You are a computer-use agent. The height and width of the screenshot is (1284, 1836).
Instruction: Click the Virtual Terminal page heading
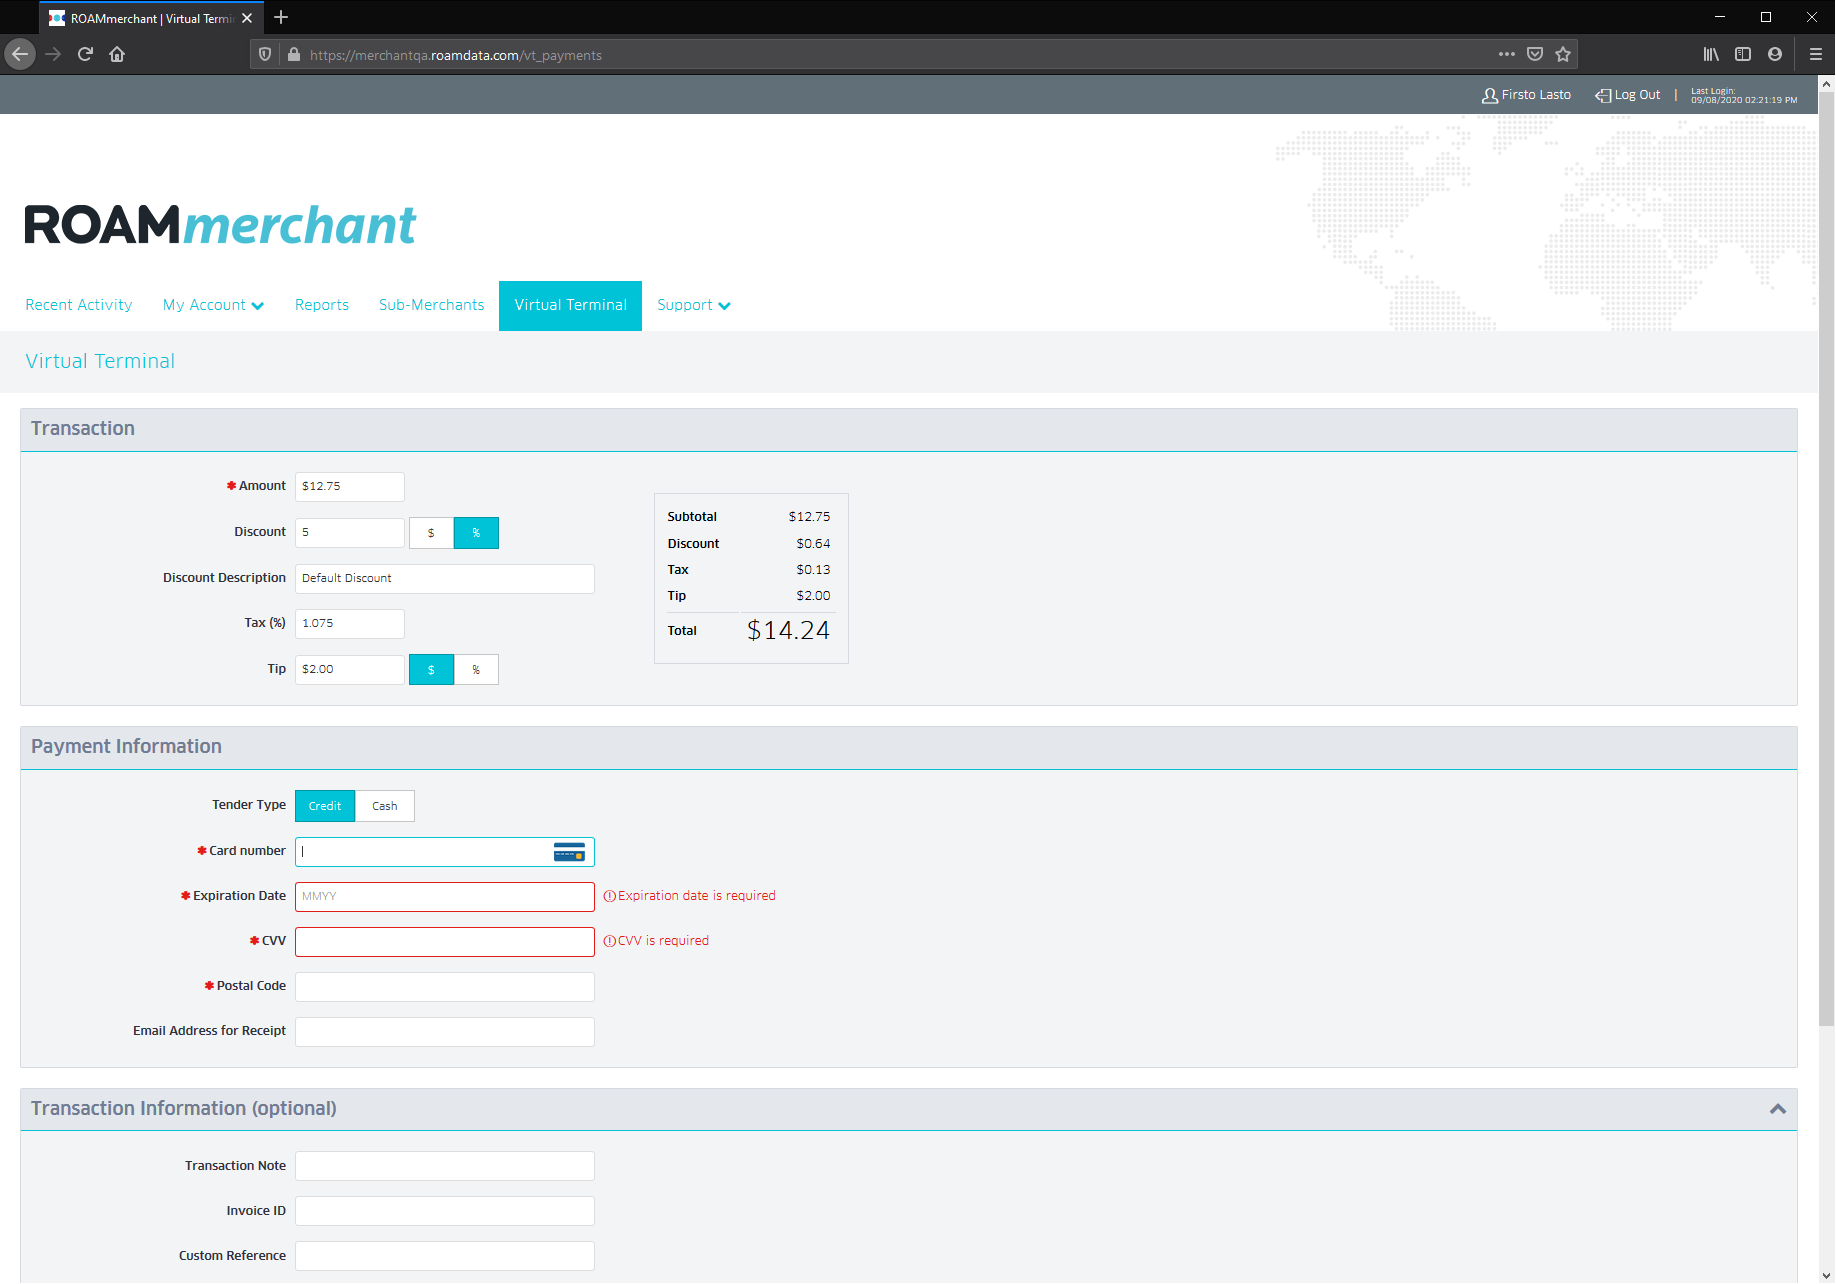pyautogui.click(x=100, y=361)
